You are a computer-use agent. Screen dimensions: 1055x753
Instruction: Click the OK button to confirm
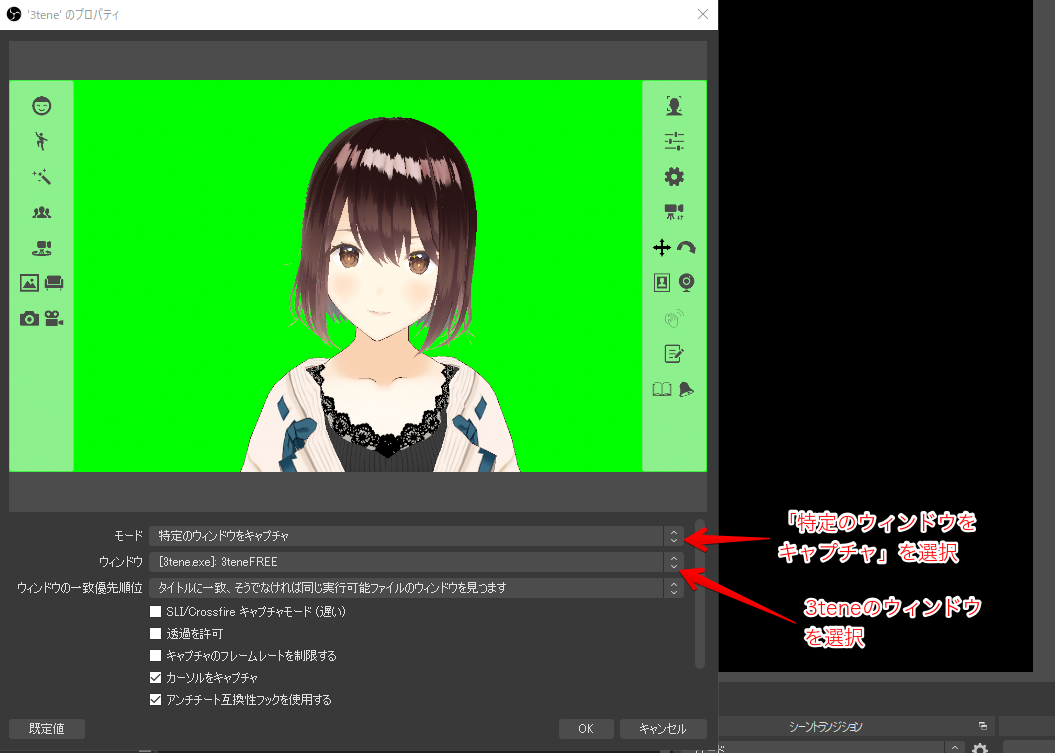(x=586, y=728)
